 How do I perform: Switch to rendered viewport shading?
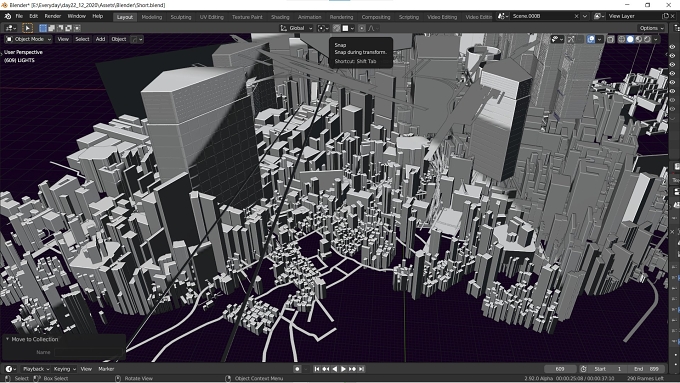coord(647,39)
